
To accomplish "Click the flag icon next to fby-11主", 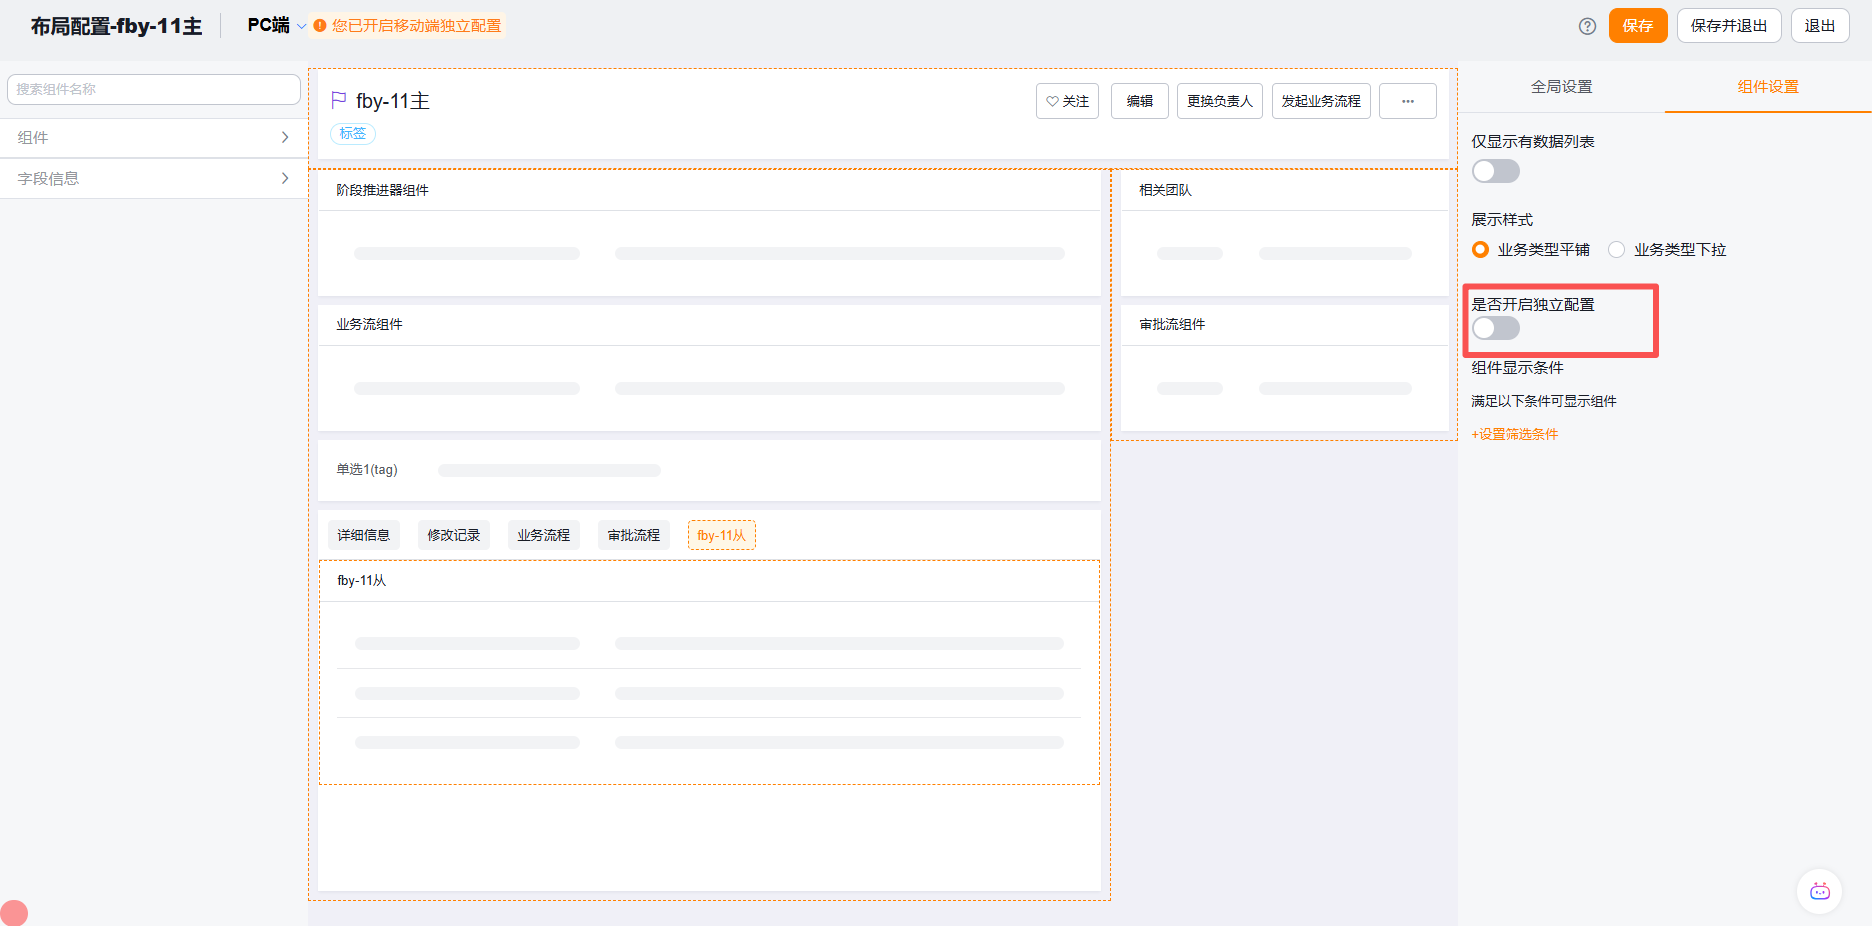I will (x=338, y=99).
